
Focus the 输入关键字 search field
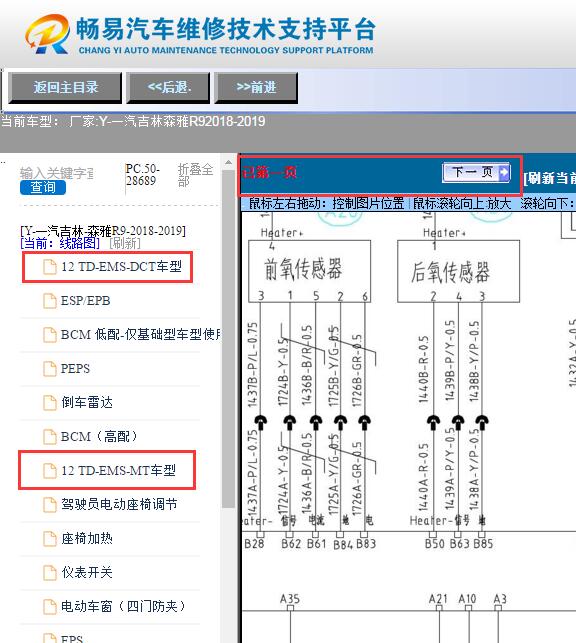click(57, 173)
